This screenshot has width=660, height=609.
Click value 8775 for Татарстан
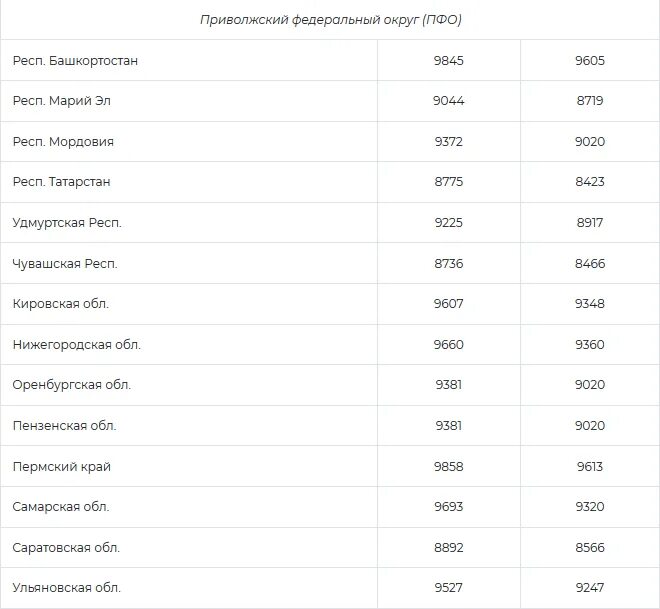click(x=449, y=182)
